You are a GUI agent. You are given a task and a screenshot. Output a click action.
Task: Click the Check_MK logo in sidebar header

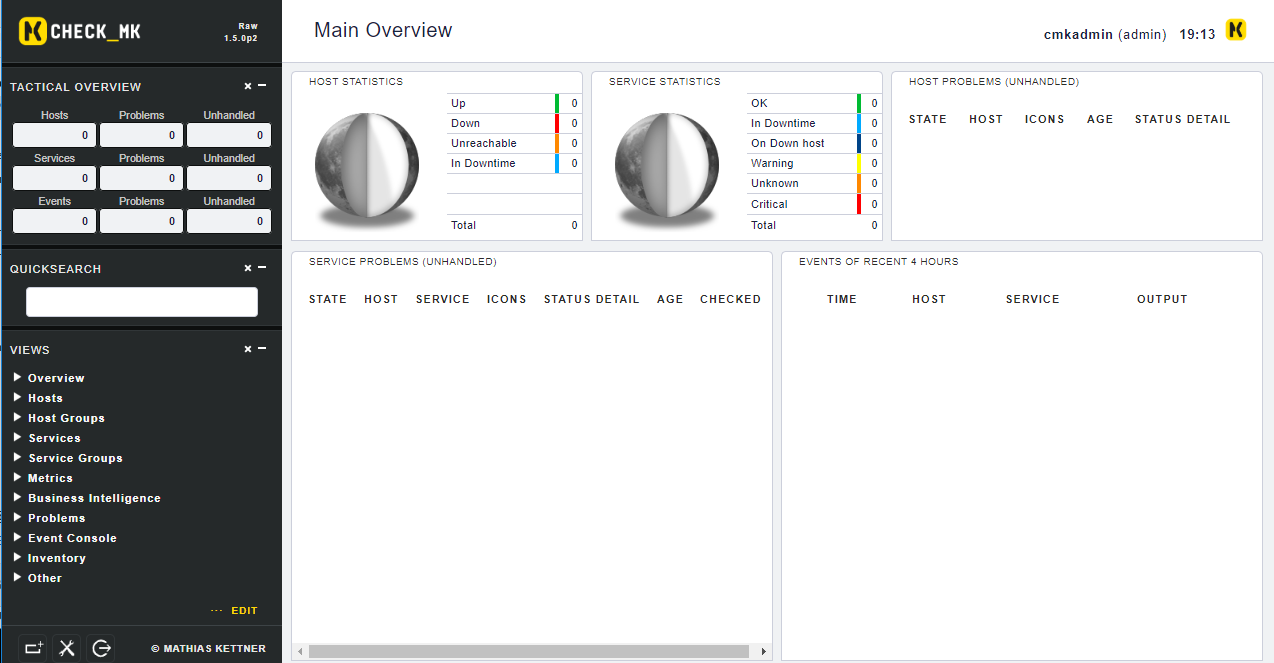(x=80, y=32)
